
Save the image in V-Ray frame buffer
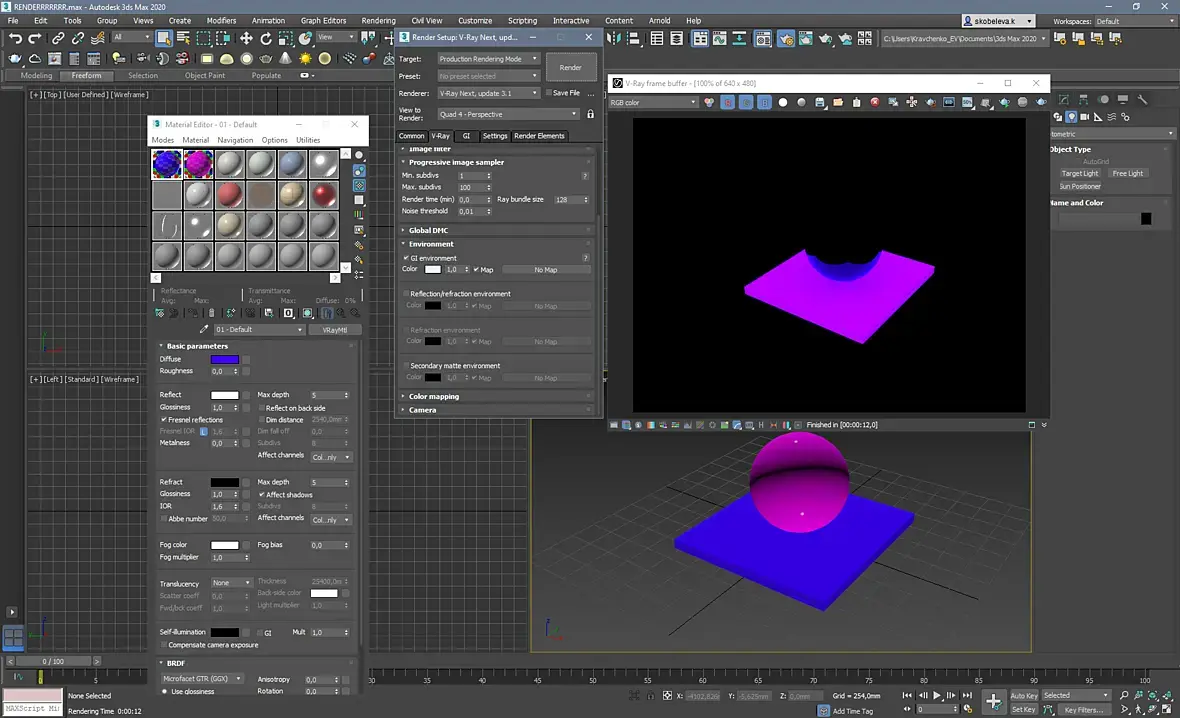[820, 102]
